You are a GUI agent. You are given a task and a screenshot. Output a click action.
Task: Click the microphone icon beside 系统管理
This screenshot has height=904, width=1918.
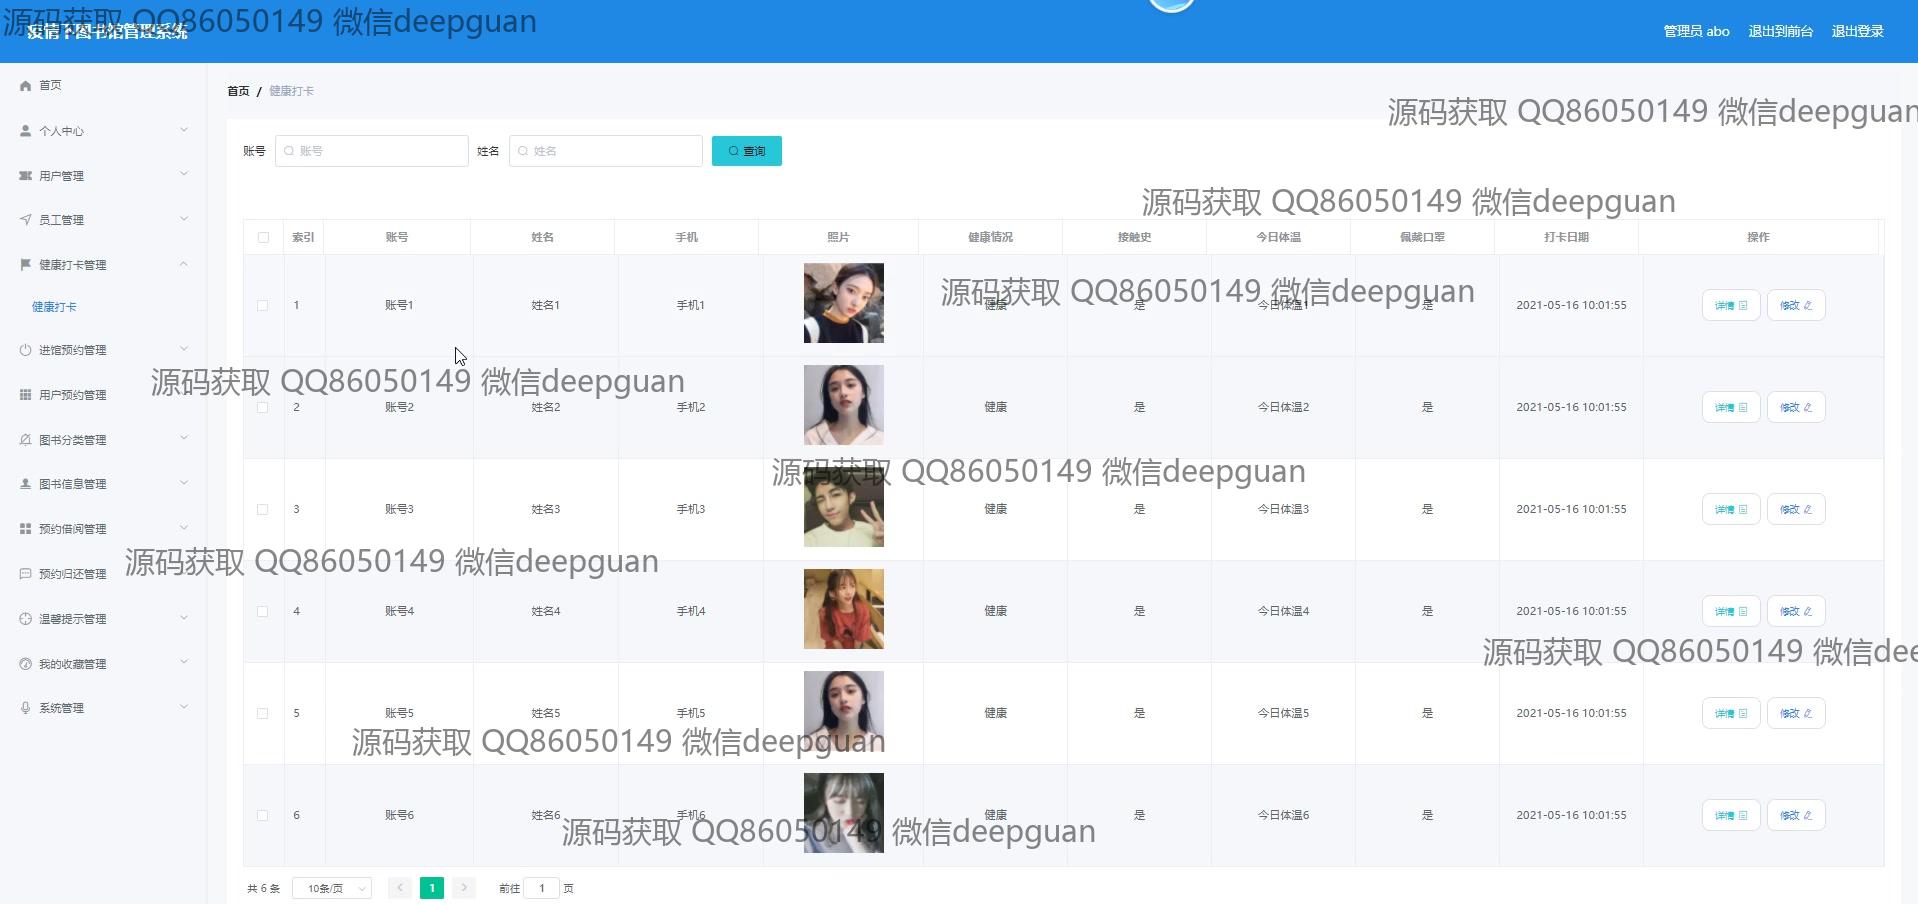(26, 708)
